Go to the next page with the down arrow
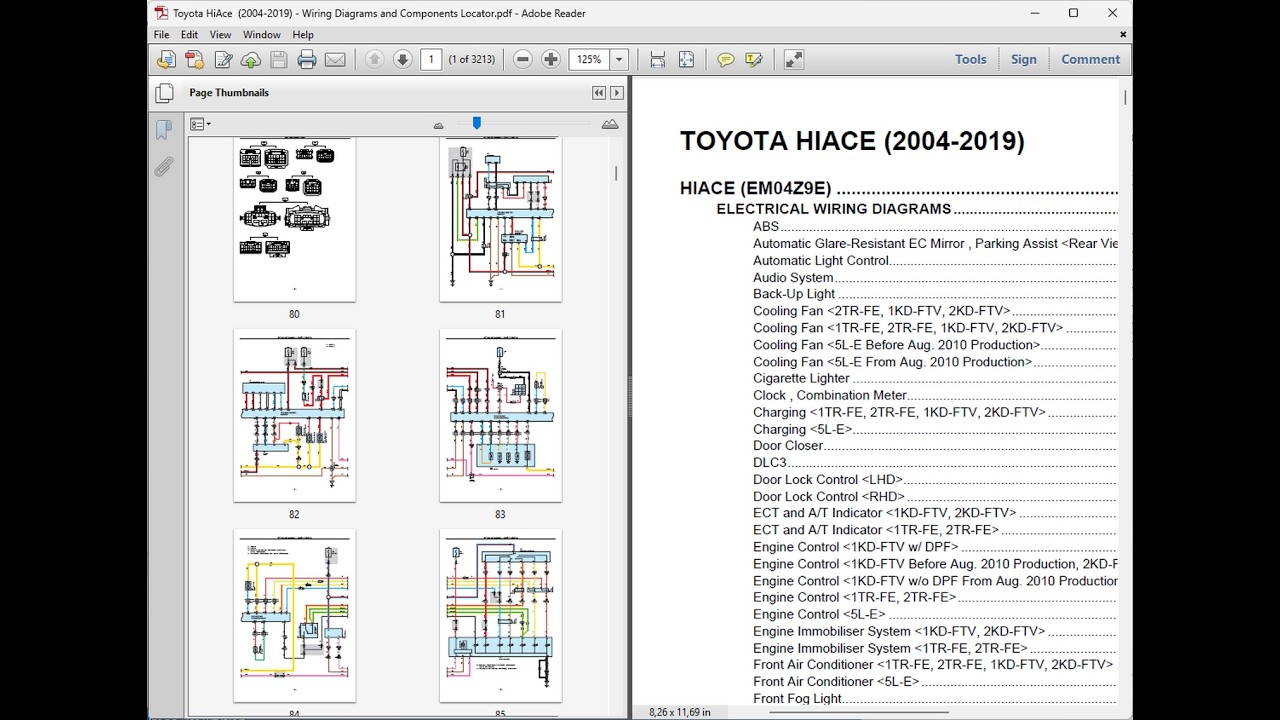Image resolution: width=1280 pixels, height=720 pixels. pos(402,60)
